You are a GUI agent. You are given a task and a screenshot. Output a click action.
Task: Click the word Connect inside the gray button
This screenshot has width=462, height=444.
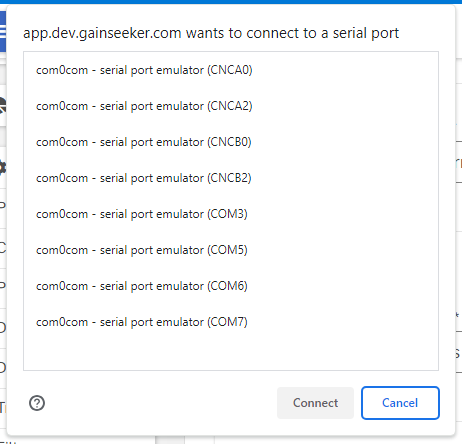coord(315,403)
